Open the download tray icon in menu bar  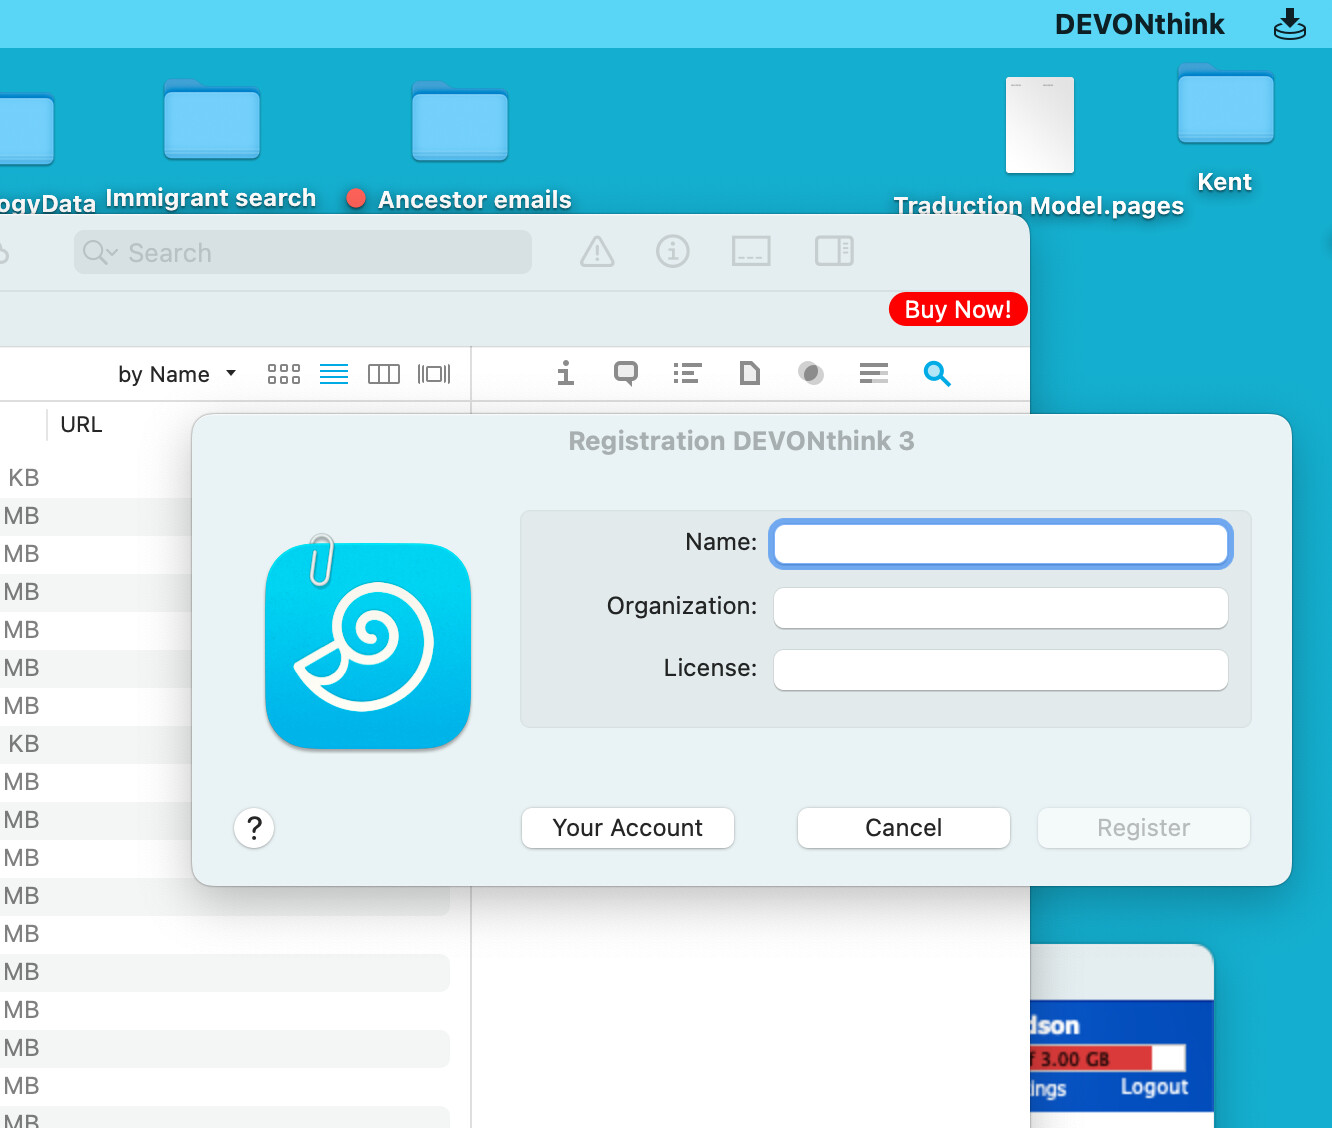point(1290,24)
